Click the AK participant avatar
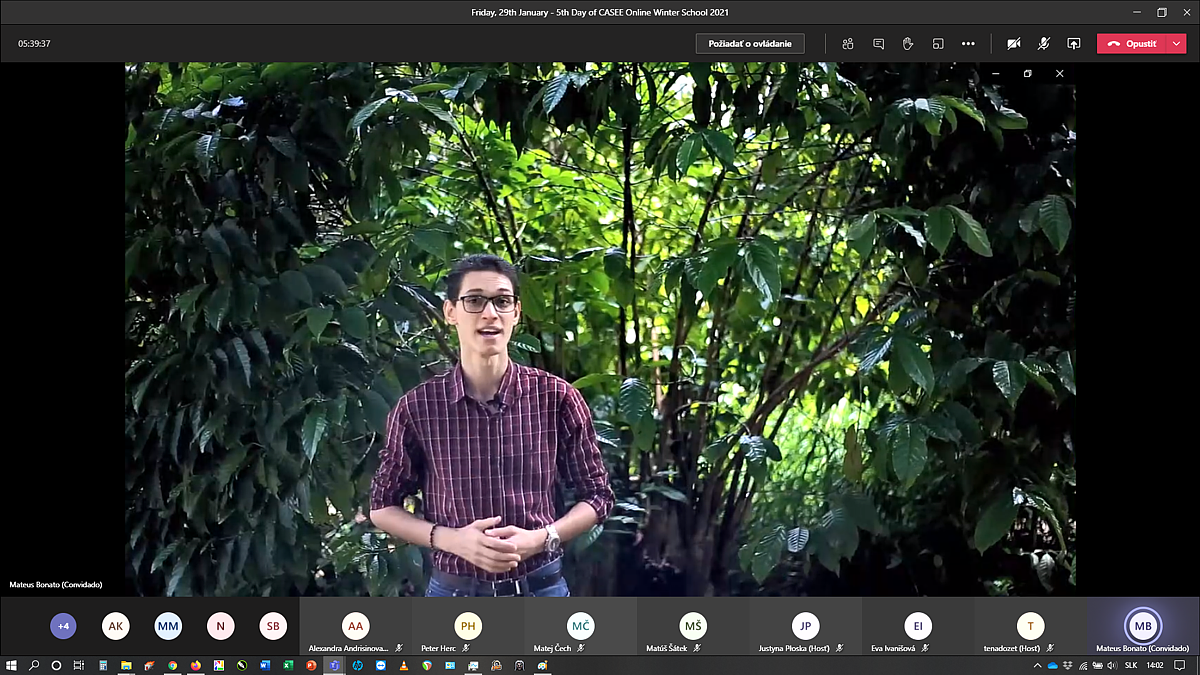Screen dimensions: 1200x675 pyautogui.click(x=116, y=626)
